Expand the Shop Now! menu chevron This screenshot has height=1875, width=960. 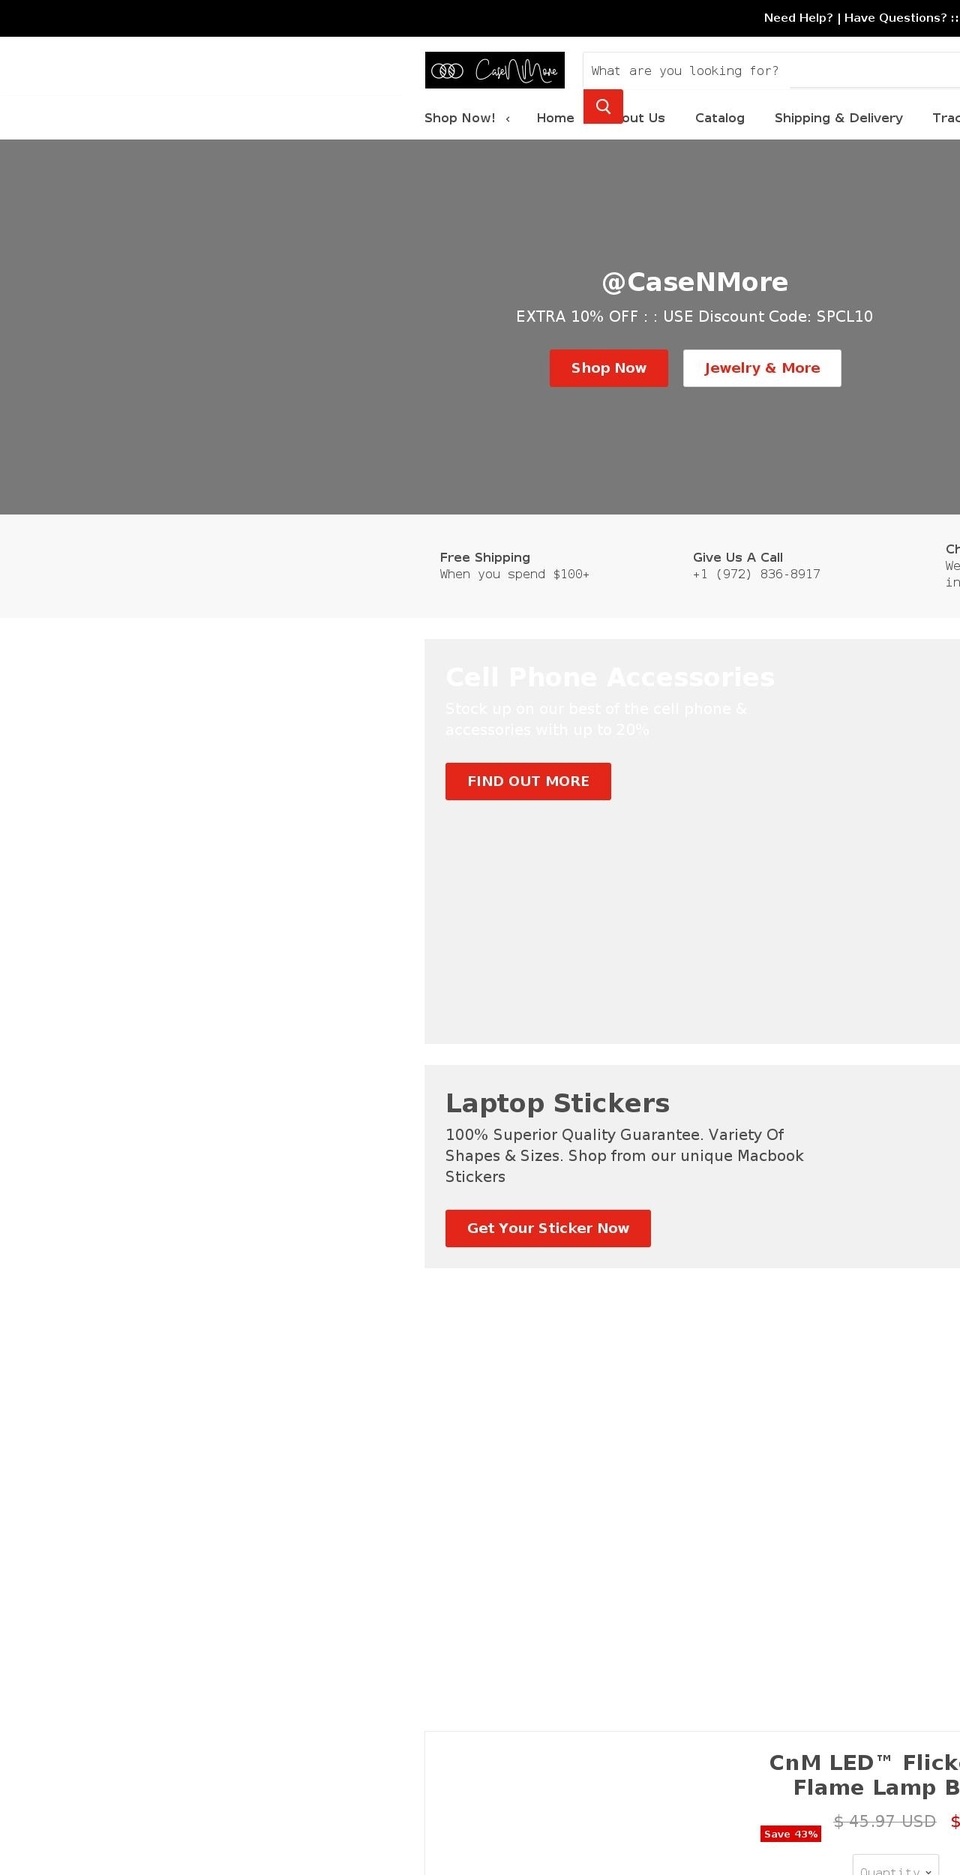point(508,119)
